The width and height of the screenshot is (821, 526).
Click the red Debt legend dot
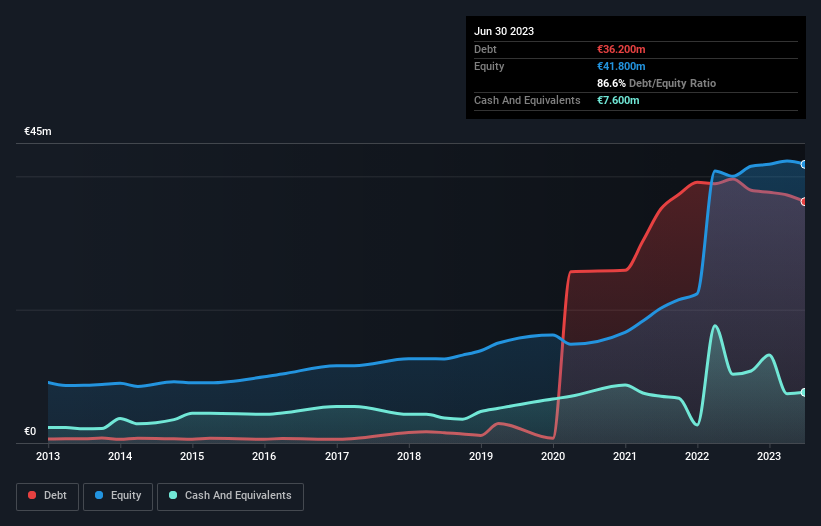[32, 495]
